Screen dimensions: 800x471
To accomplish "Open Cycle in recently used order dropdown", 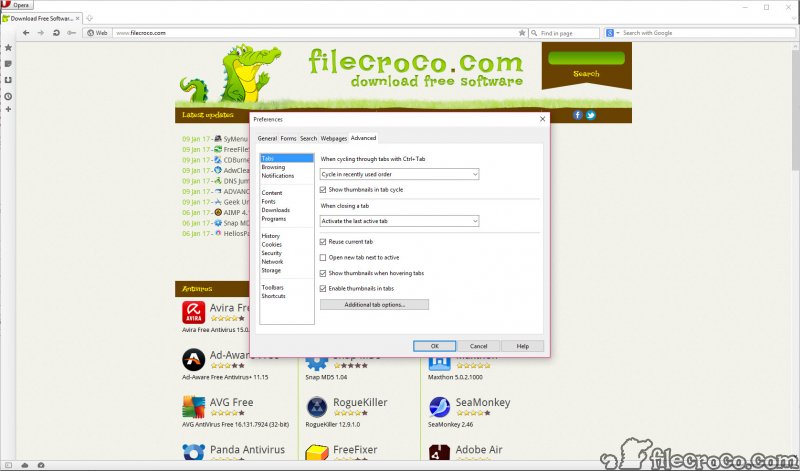I will point(399,174).
